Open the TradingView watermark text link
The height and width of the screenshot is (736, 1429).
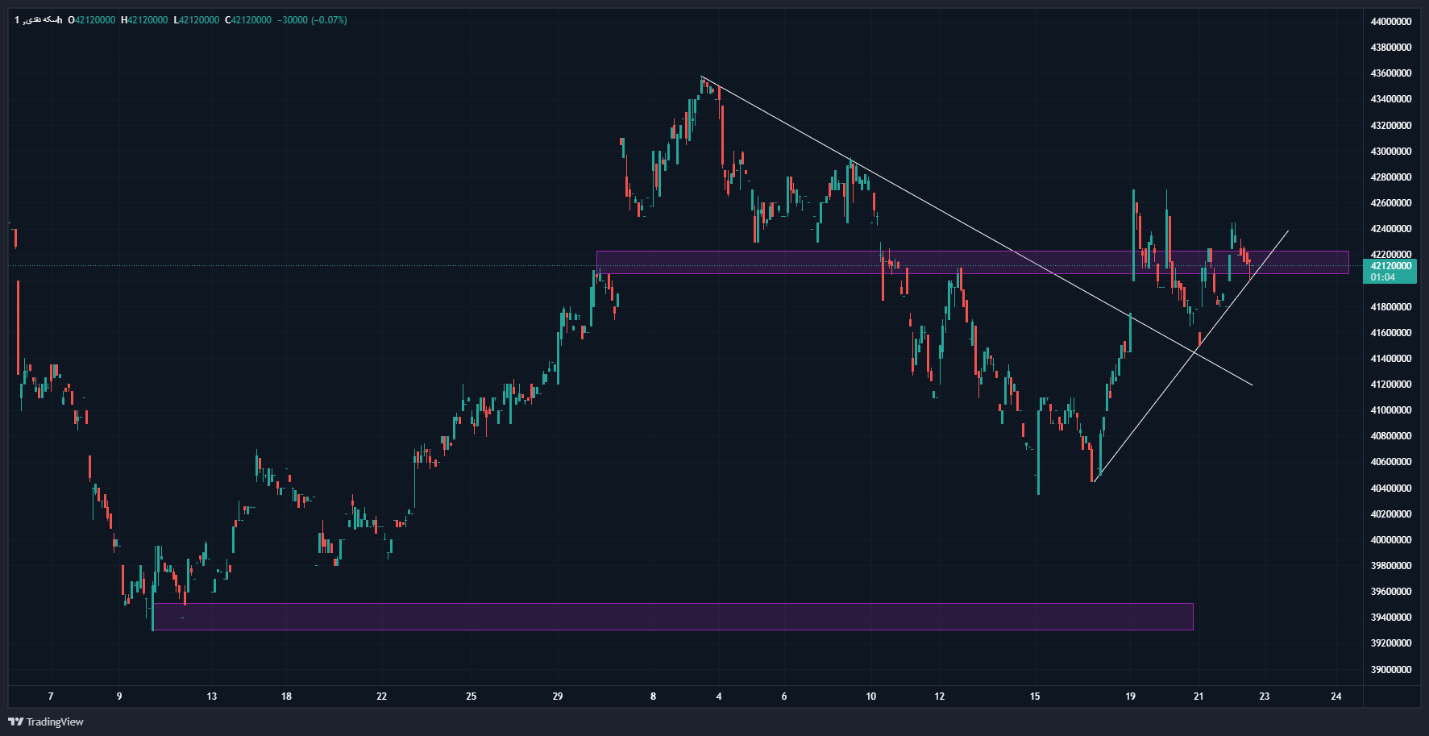(x=43, y=722)
